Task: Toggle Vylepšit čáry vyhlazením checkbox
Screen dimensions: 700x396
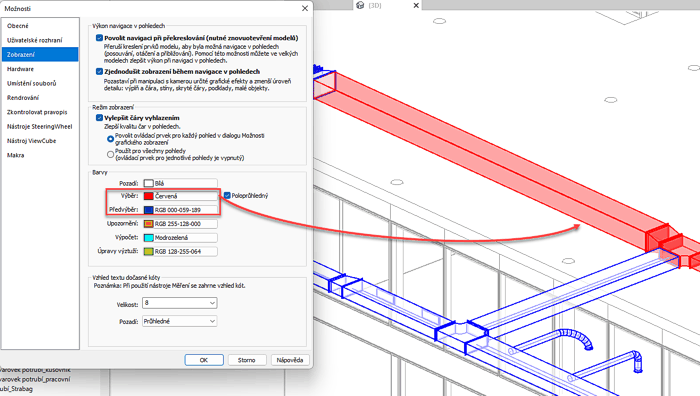Action: [99, 118]
